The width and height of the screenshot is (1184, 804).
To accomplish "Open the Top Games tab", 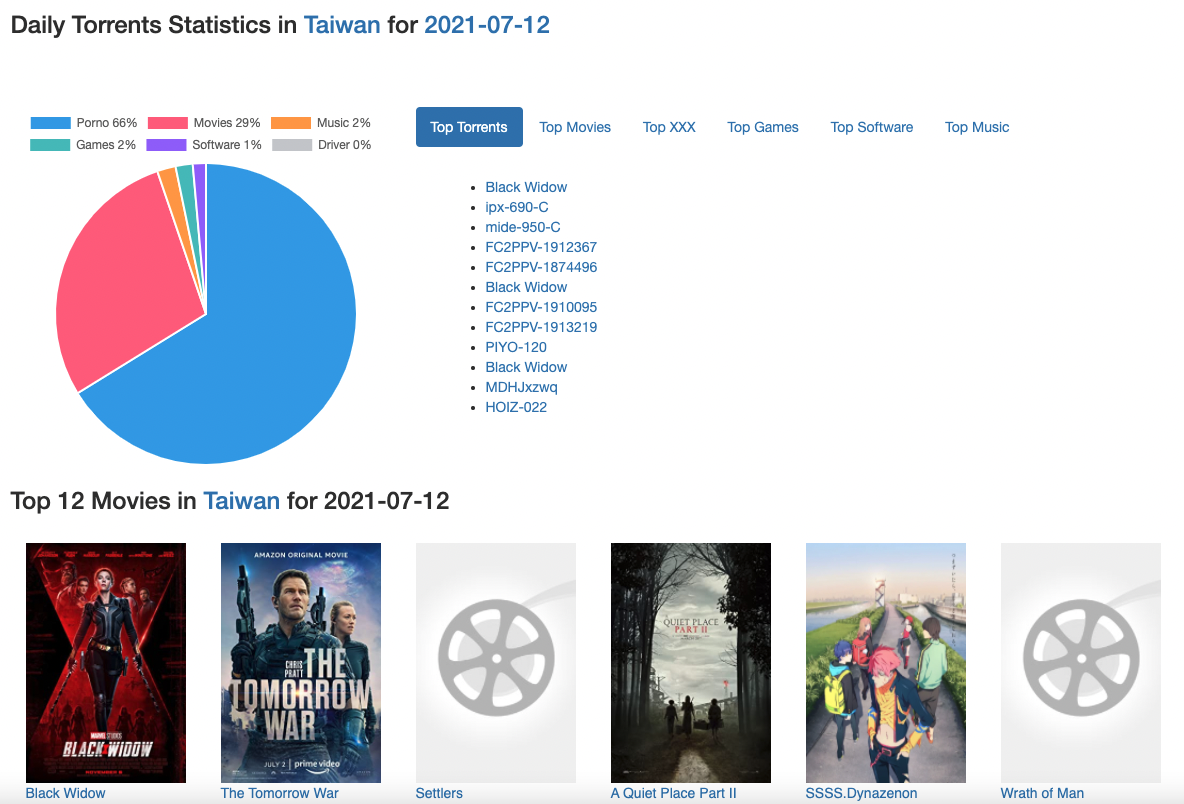I will pos(763,128).
